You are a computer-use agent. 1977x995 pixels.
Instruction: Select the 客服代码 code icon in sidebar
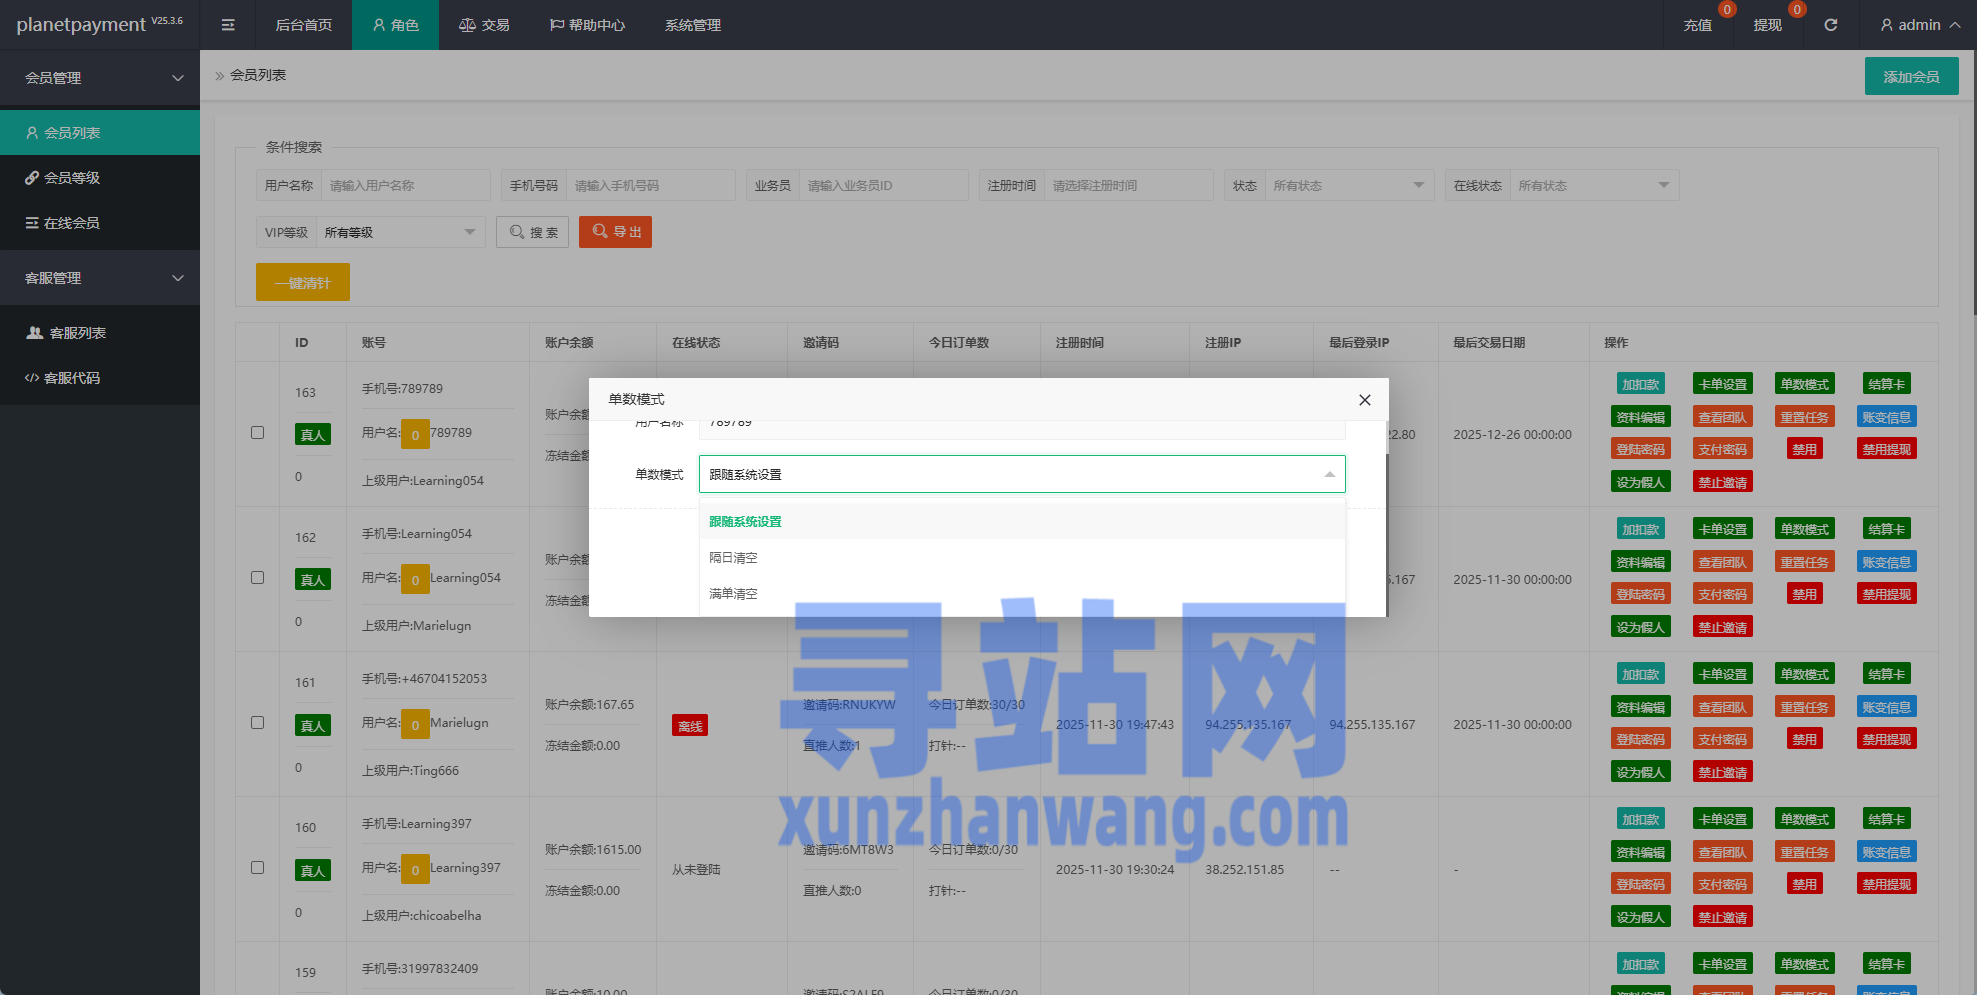pyautogui.click(x=30, y=378)
